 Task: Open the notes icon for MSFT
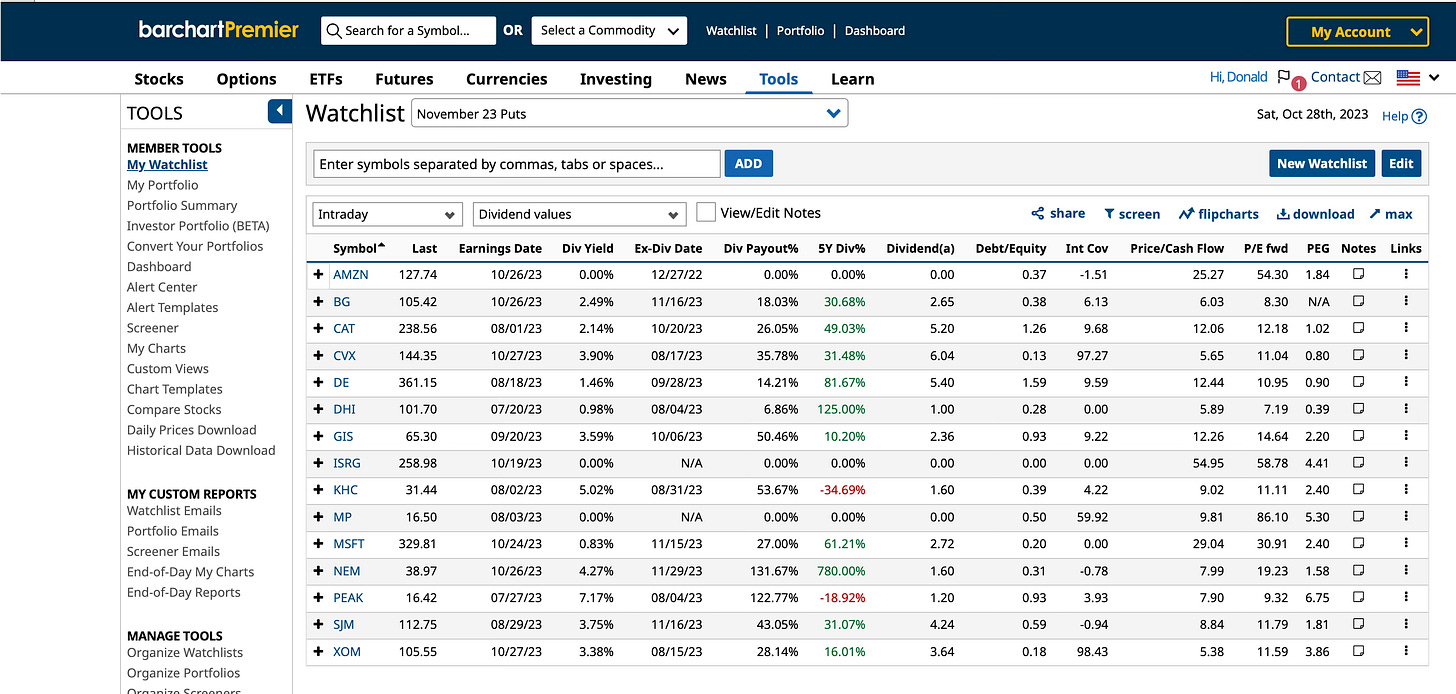click(1358, 544)
